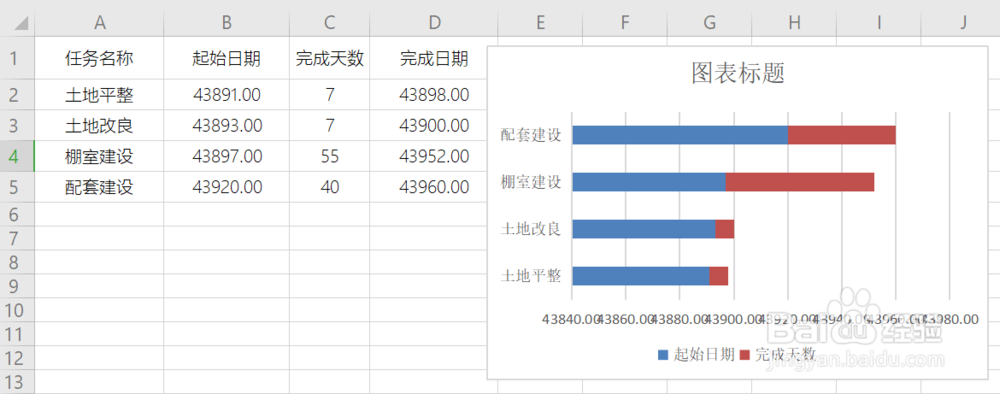Select blue bar for 配套建设
1000x394 pixels.
680,135
